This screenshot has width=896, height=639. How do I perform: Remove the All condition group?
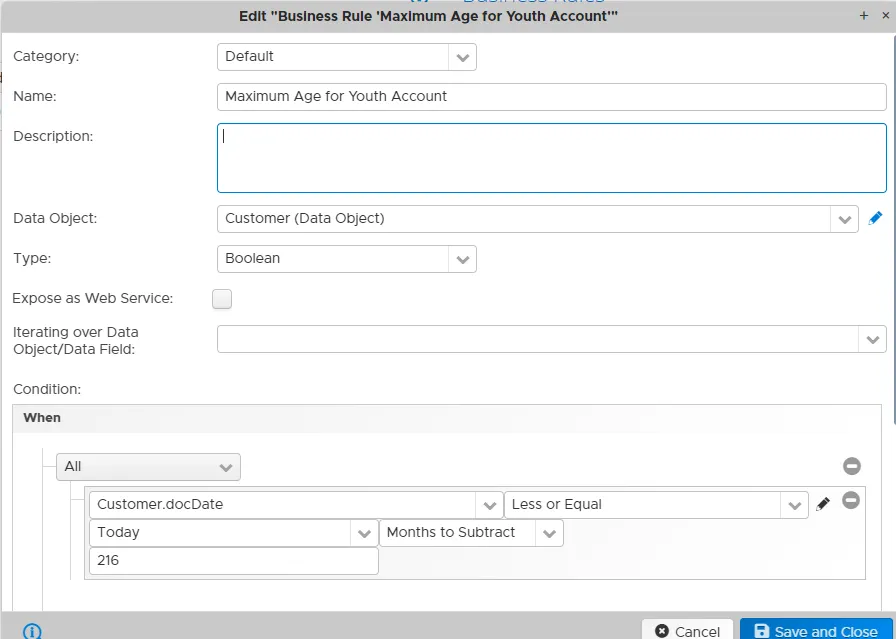click(851, 466)
